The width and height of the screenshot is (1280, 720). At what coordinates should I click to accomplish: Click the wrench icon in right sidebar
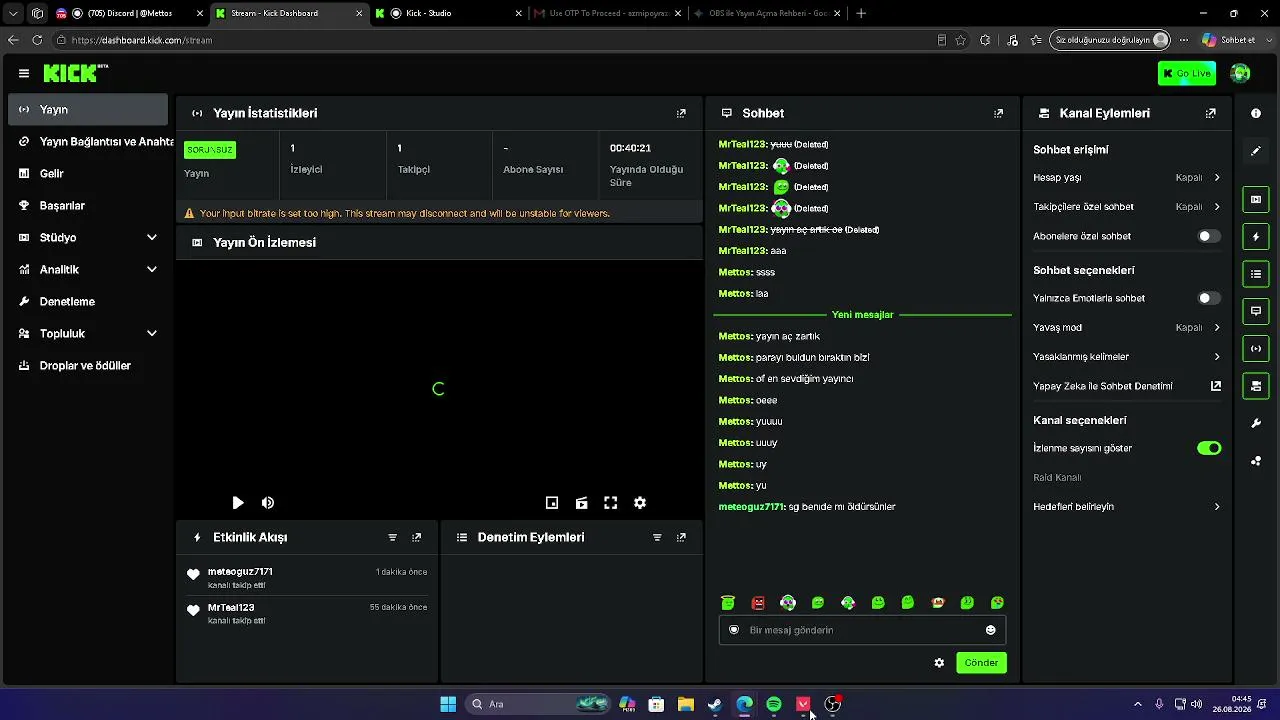[x=1256, y=423]
